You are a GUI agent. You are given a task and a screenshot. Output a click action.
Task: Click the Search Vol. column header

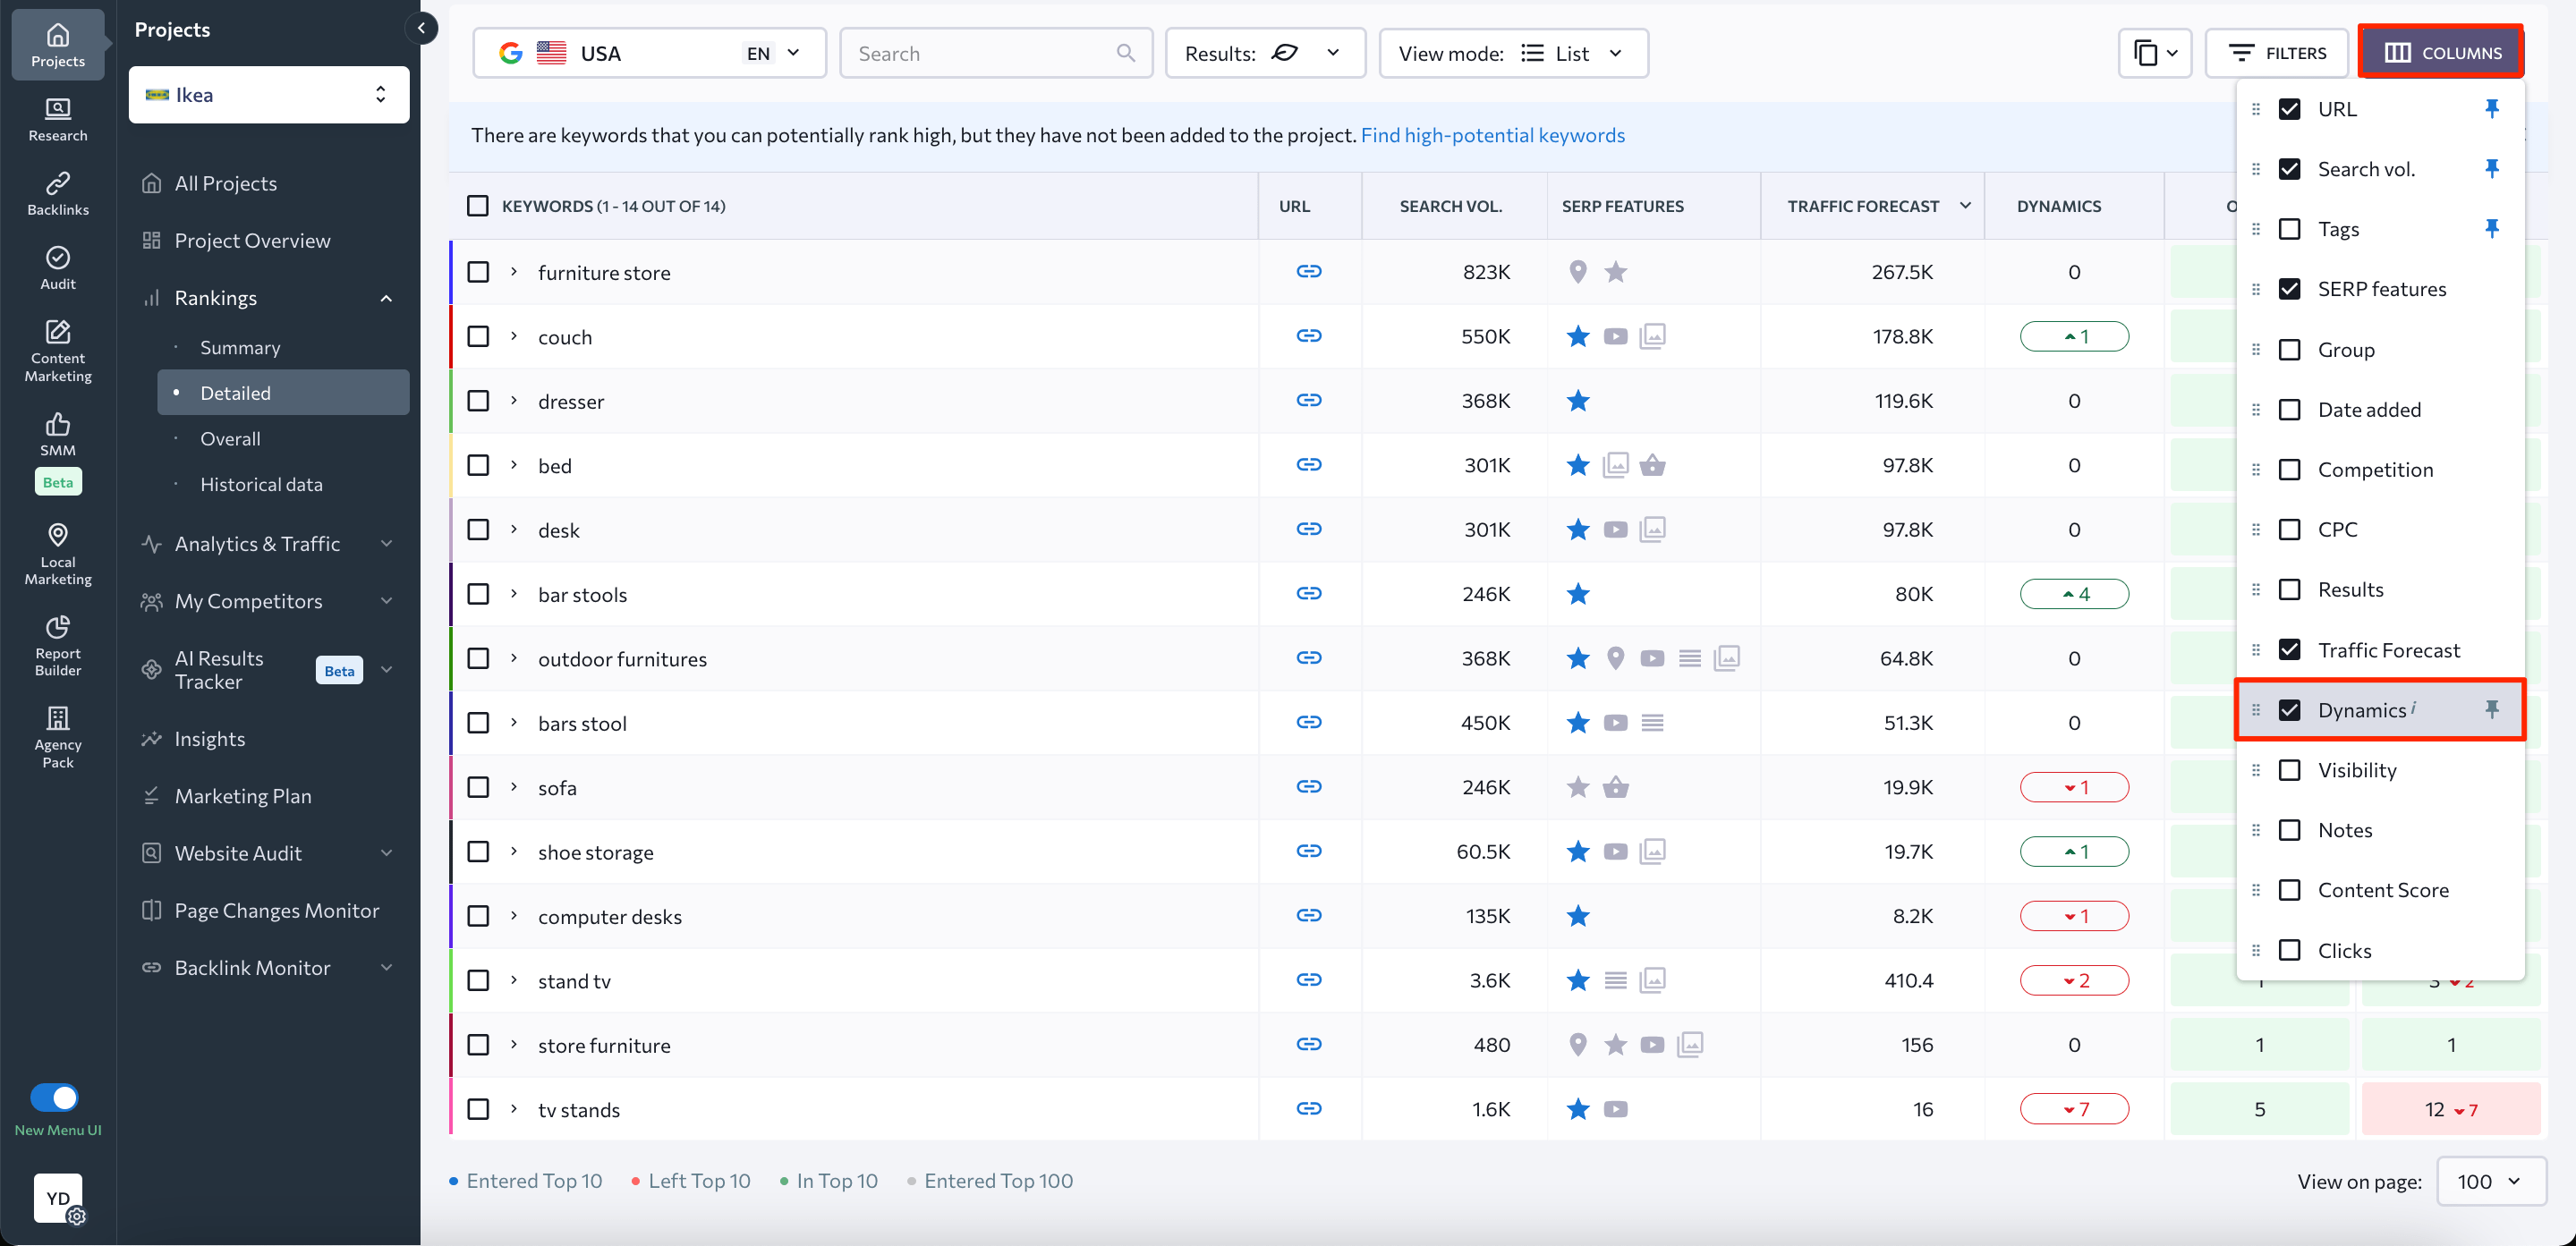pyautogui.click(x=1450, y=206)
